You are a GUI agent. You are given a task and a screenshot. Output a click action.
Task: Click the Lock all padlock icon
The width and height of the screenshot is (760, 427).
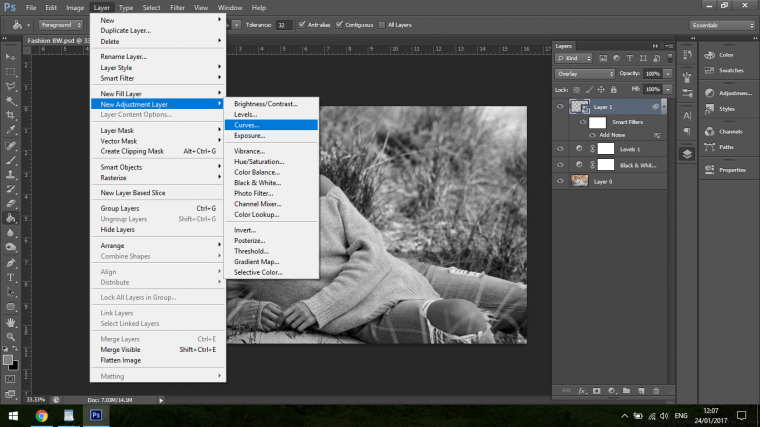point(614,89)
